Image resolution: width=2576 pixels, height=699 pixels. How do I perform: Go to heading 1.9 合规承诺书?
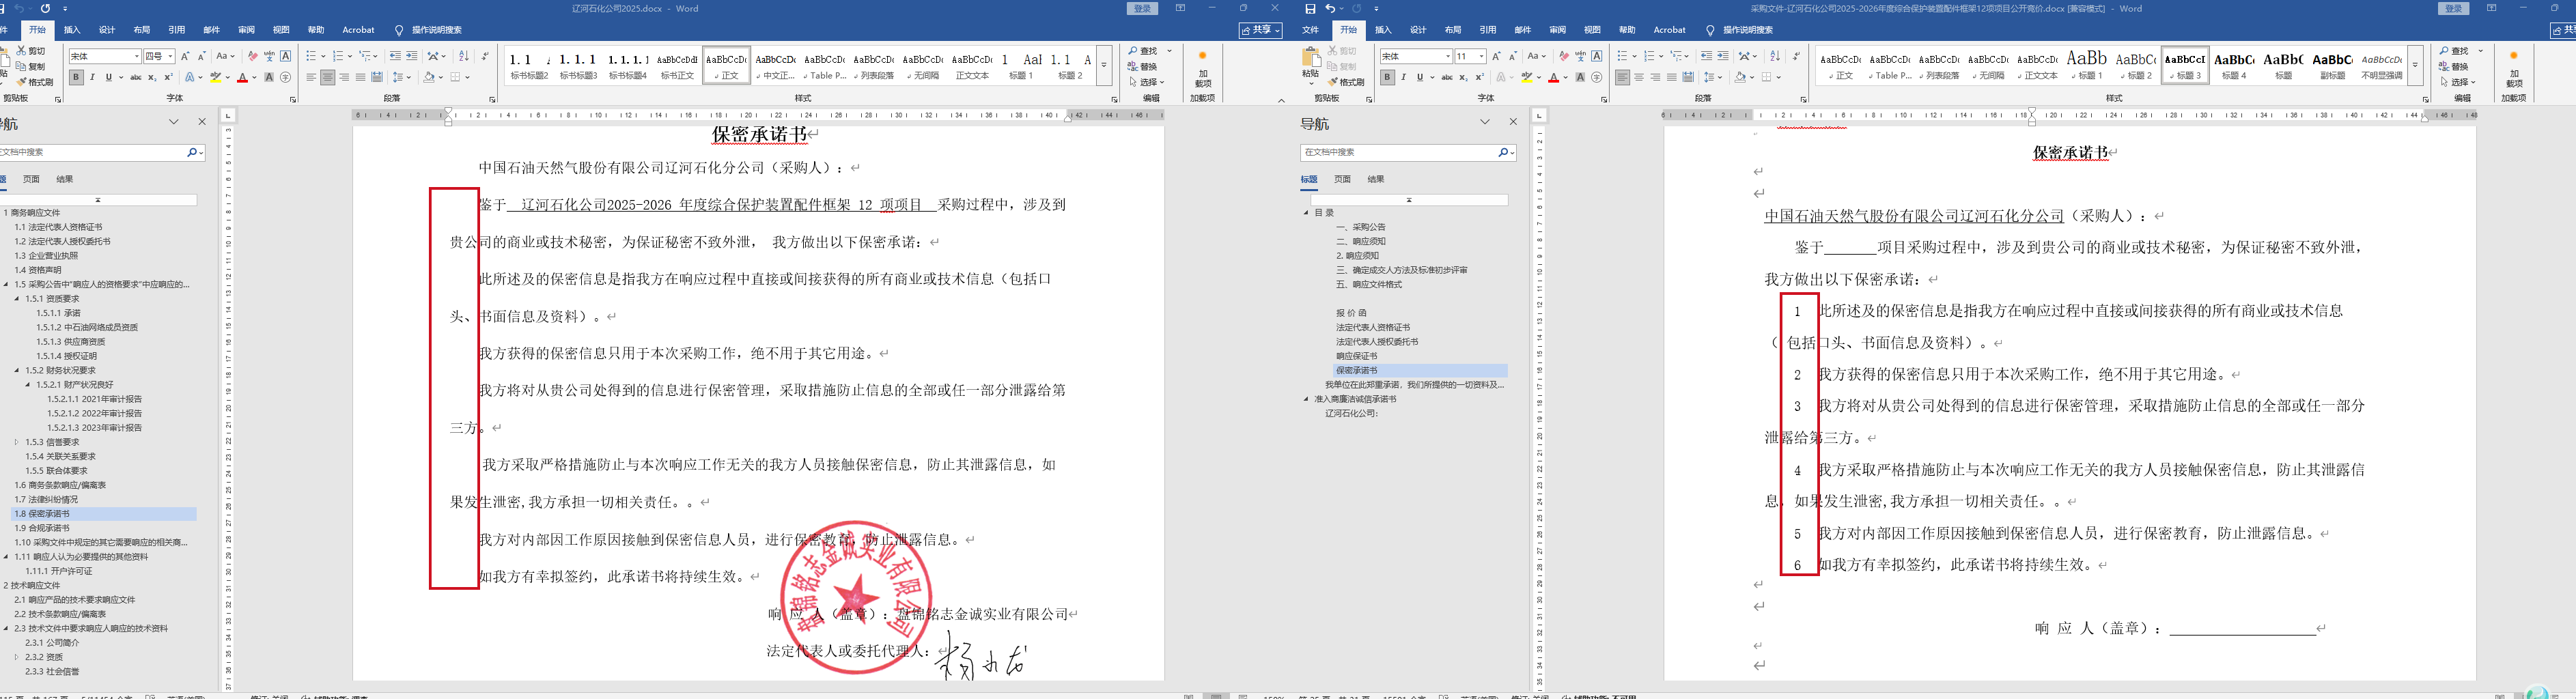[x=42, y=528]
